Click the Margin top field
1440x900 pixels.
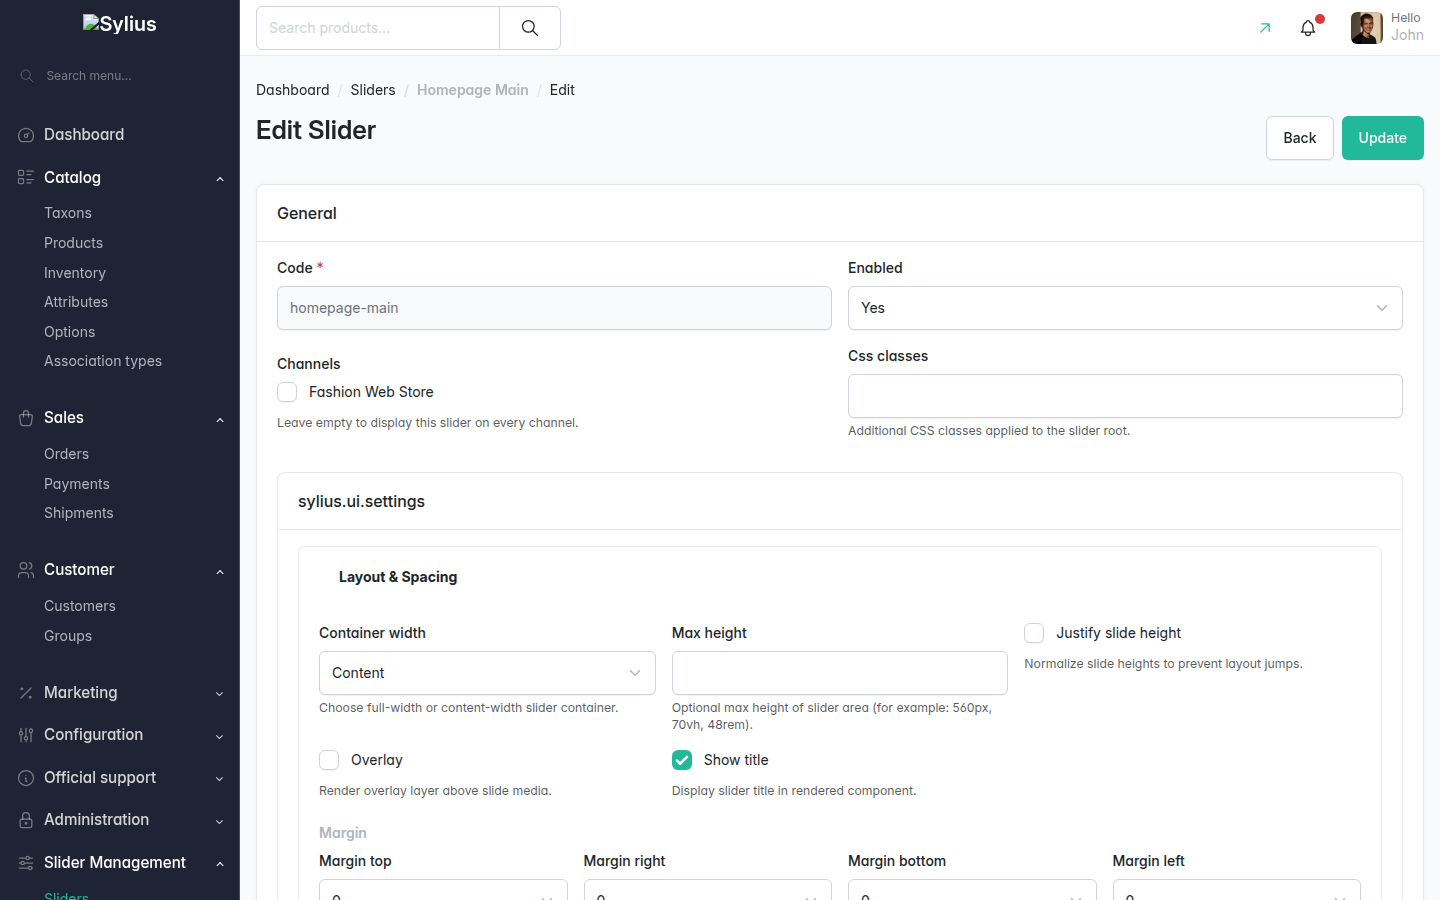pos(443,890)
